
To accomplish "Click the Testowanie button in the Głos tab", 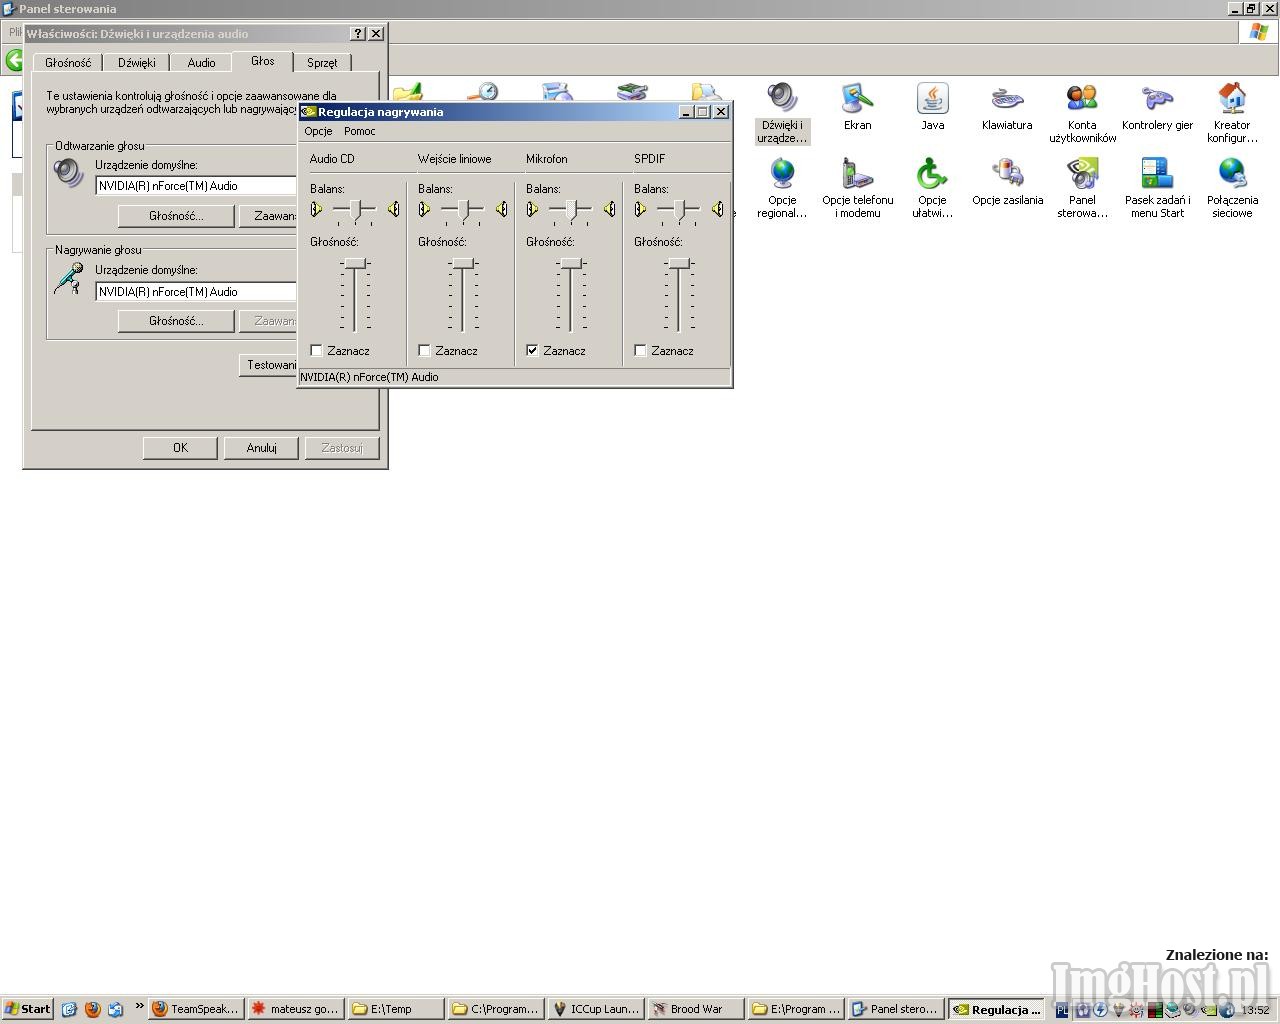I will click(x=268, y=365).
